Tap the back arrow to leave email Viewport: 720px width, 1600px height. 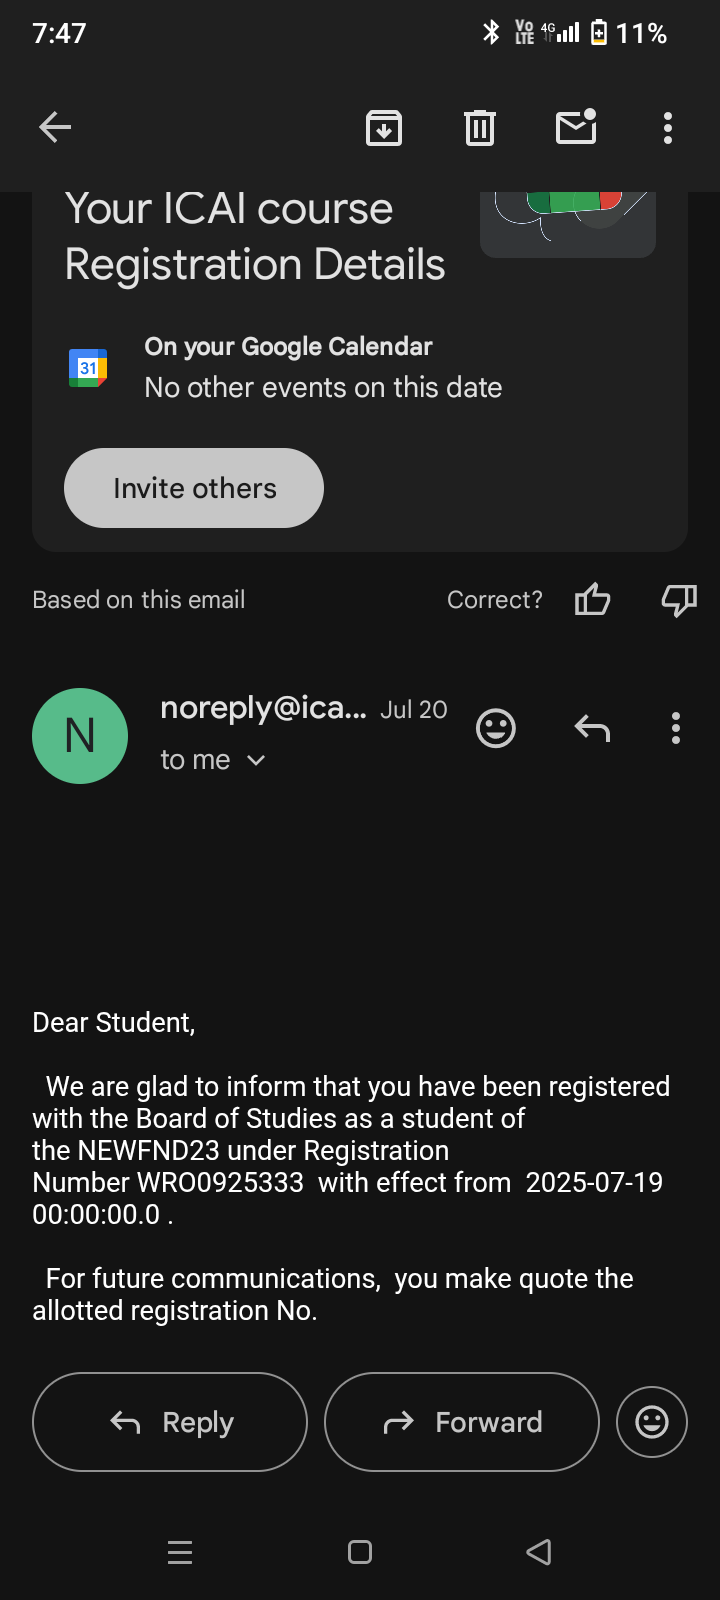(x=55, y=127)
